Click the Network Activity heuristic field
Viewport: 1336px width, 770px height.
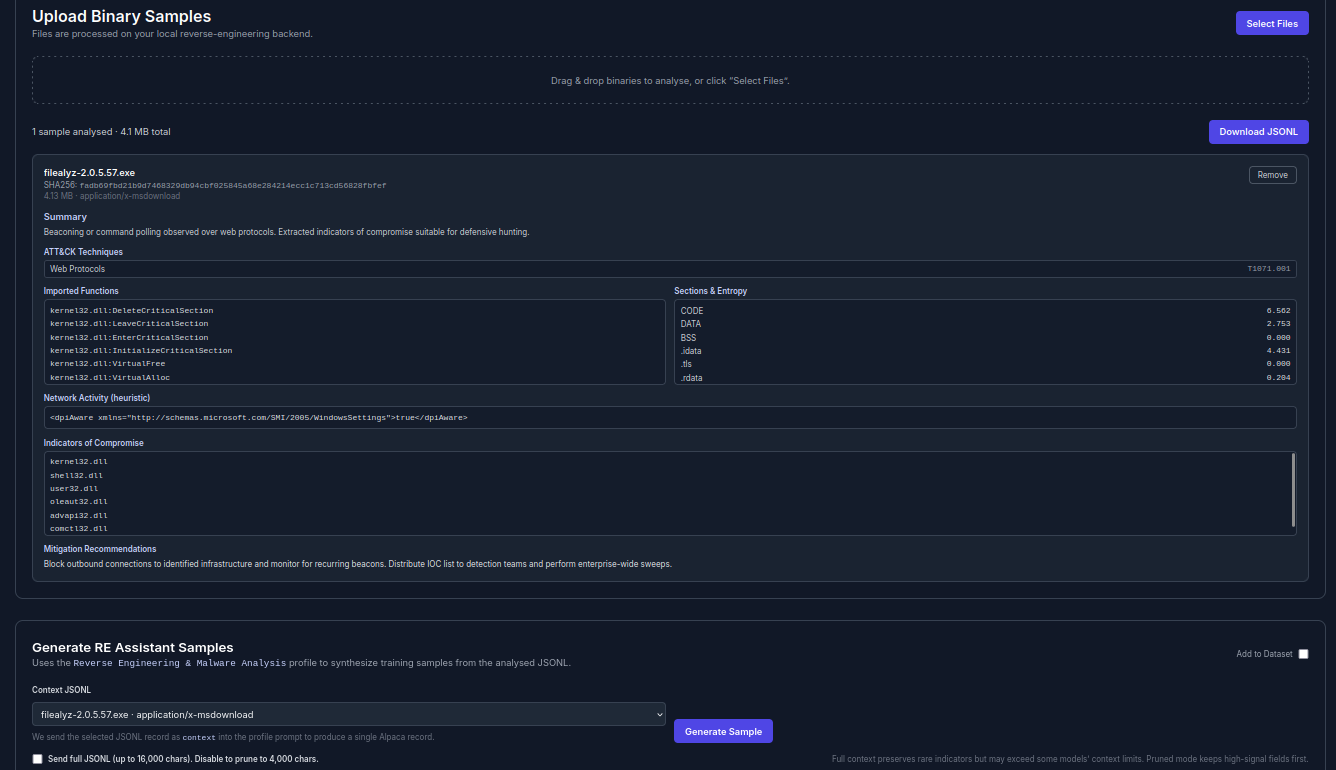pos(670,417)
